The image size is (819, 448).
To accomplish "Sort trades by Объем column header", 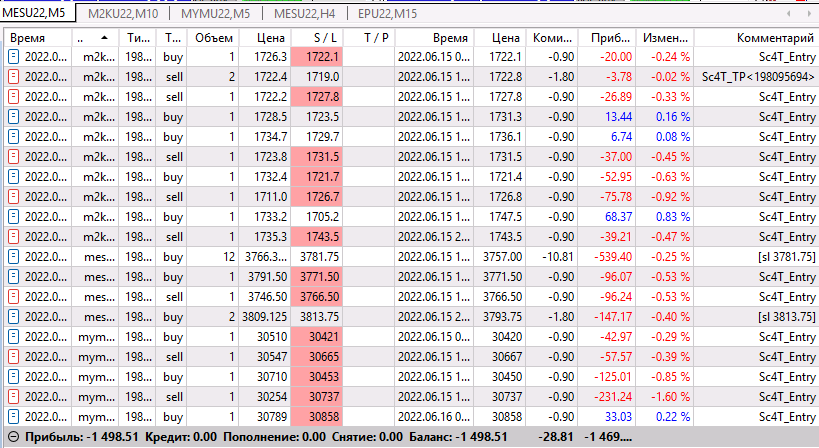I will pos(213,38).
